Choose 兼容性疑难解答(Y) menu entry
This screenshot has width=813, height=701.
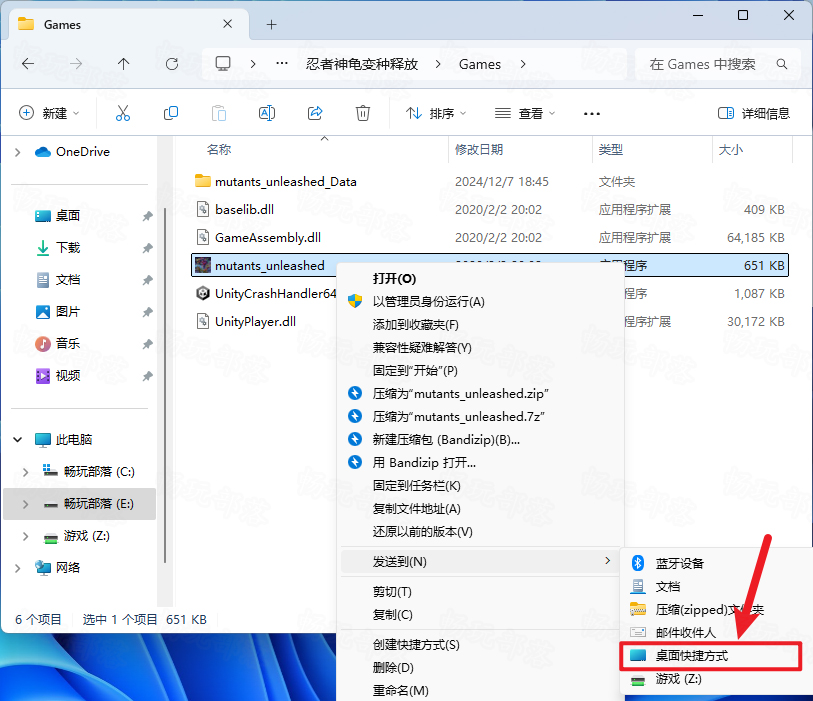click(482, 347)
